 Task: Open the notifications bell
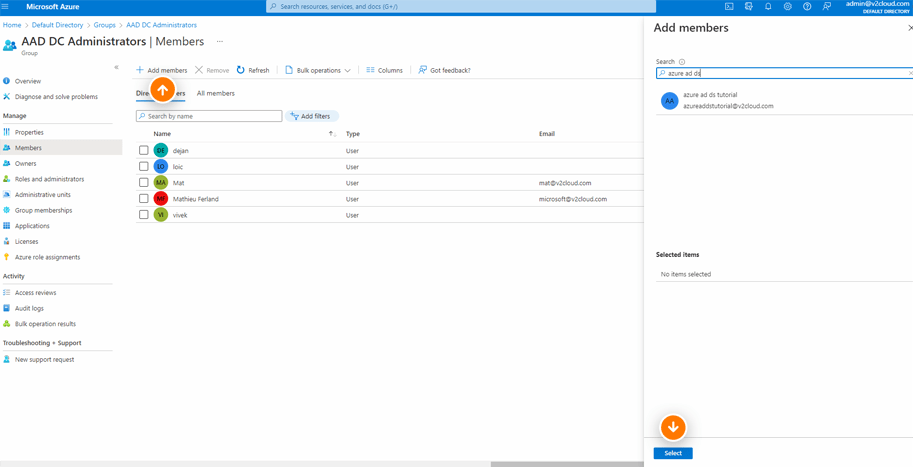[x=768, y=6]
